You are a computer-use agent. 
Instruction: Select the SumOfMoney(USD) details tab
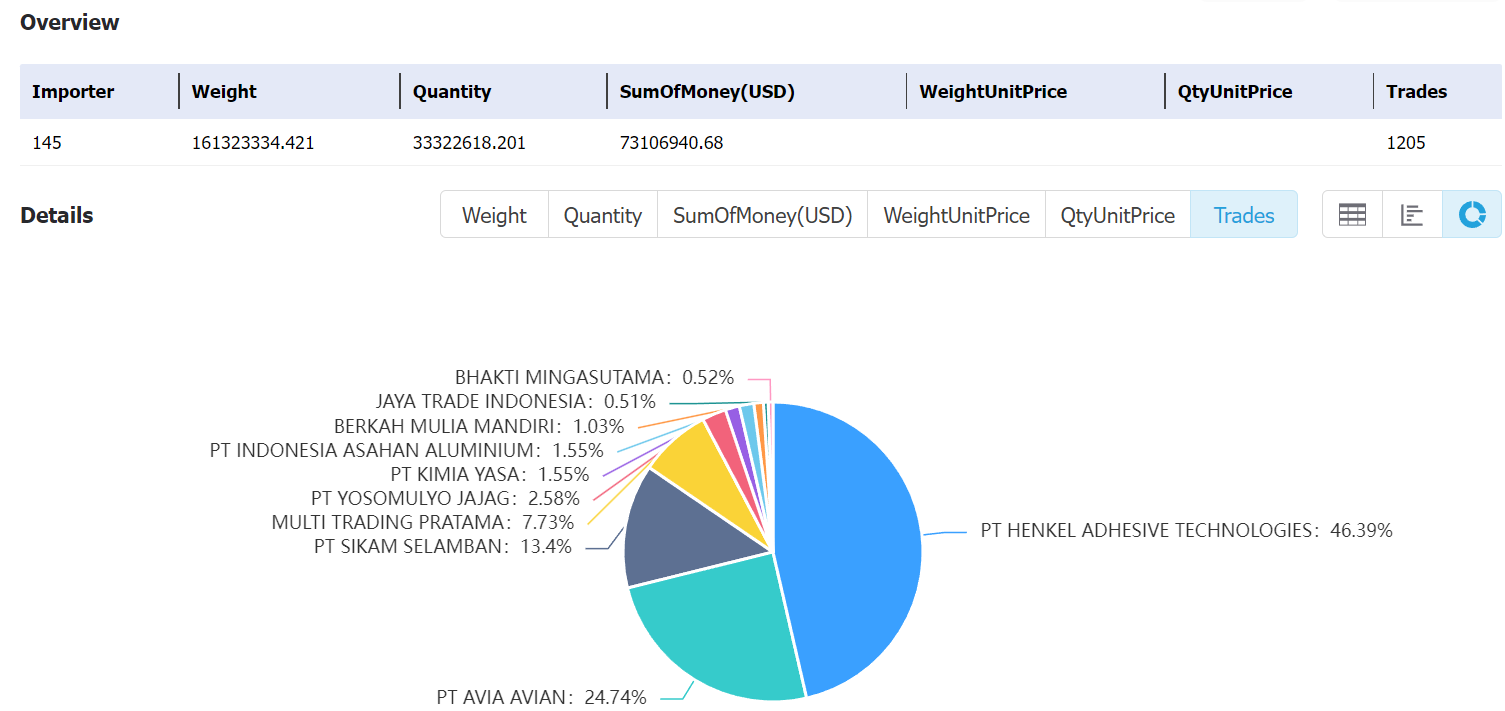[762, 215]
